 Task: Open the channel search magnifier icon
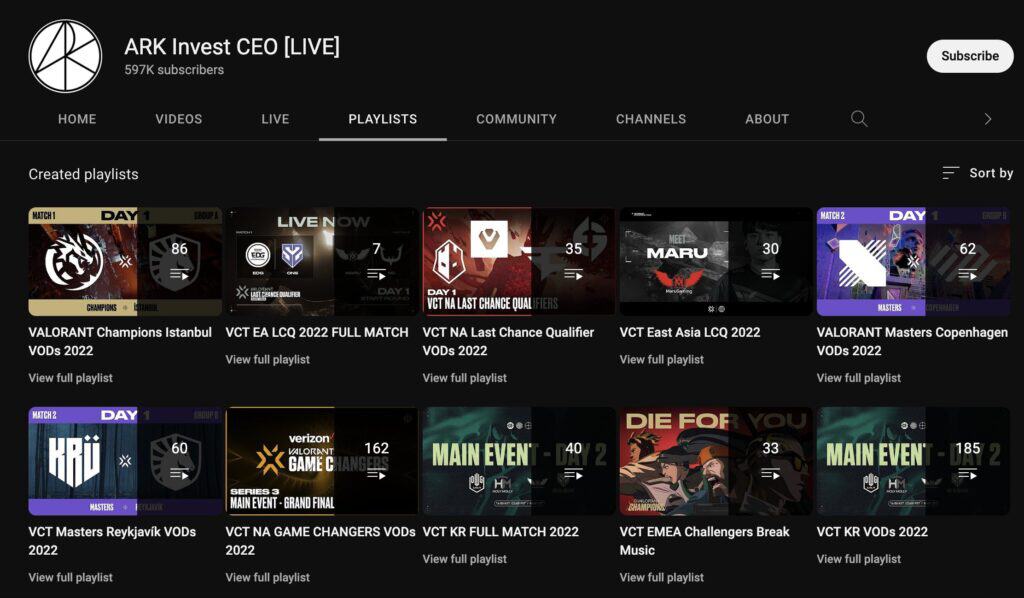point(859,119)
